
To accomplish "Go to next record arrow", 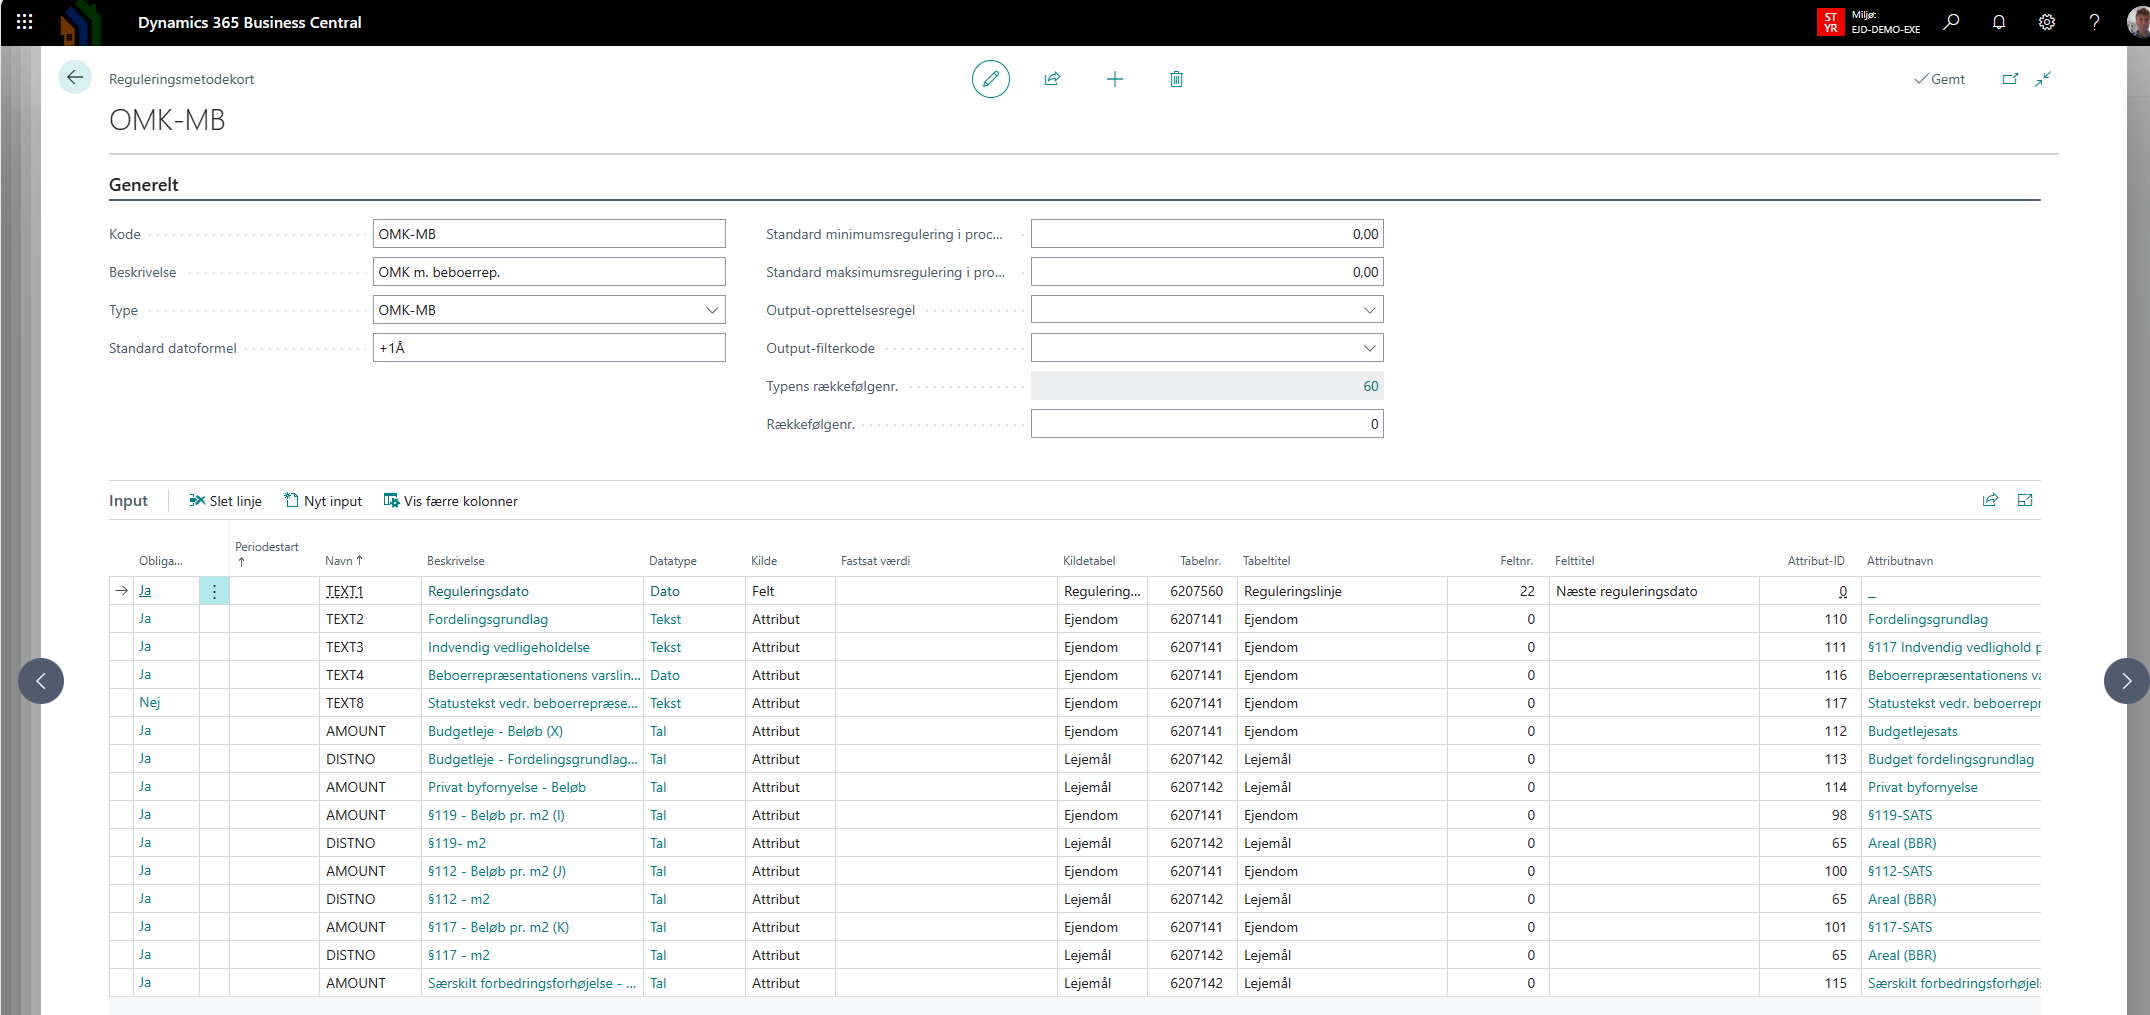I will click(x=2126, y=681).
